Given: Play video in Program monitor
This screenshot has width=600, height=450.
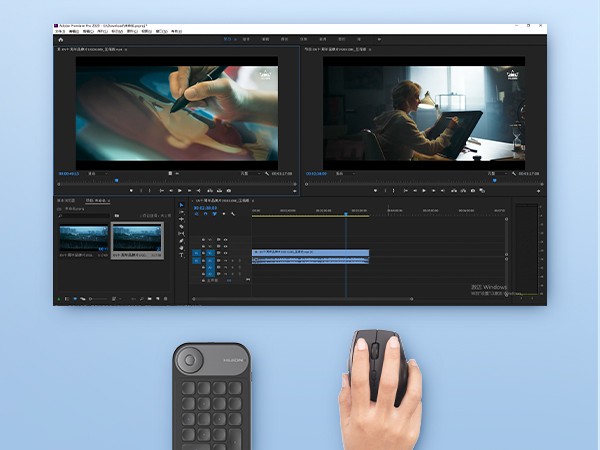Looking at the screenshot, I should click(424, 191).
